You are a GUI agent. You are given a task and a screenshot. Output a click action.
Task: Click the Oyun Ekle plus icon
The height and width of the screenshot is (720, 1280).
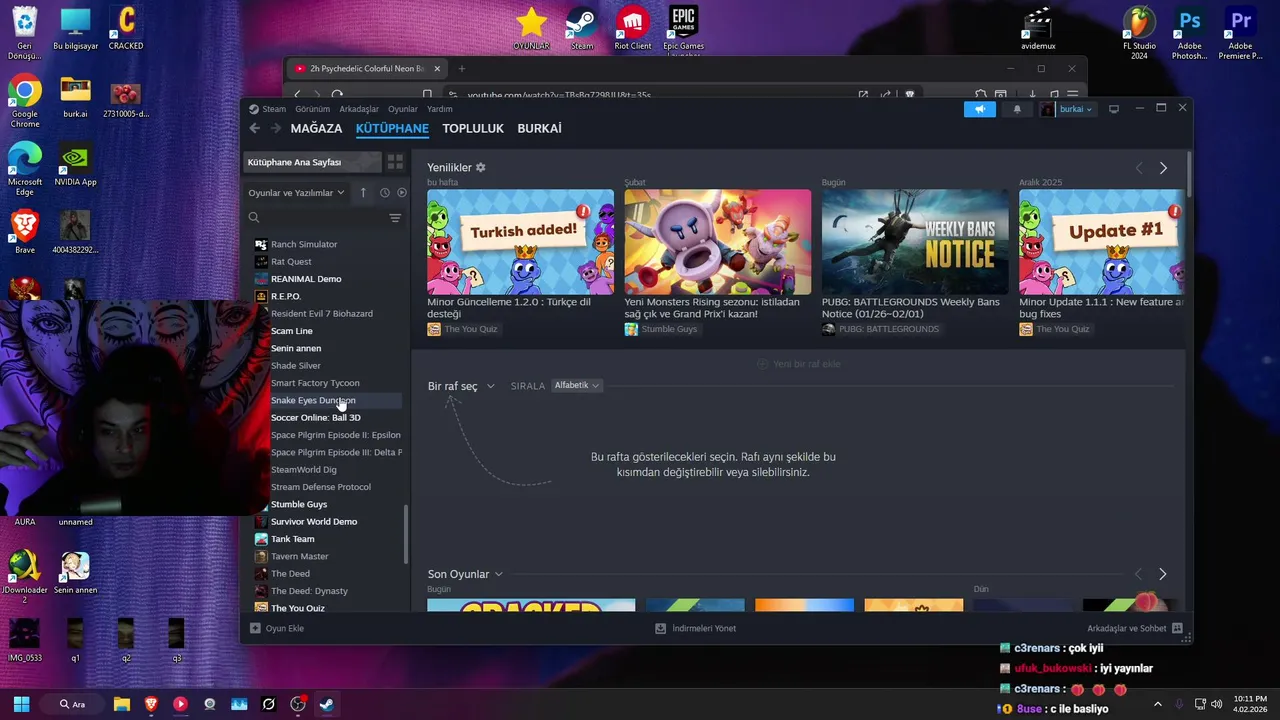click(255, 628)
